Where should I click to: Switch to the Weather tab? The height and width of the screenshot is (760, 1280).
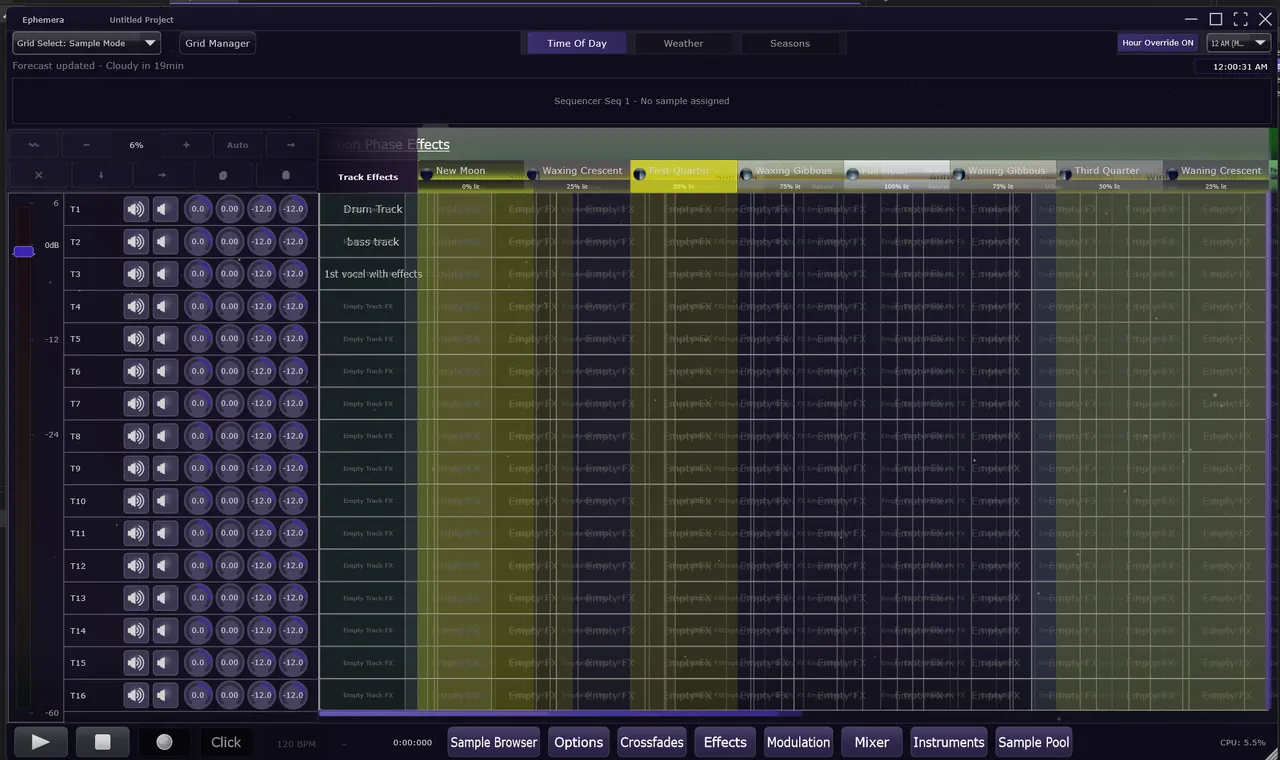[x=683, y=43]
